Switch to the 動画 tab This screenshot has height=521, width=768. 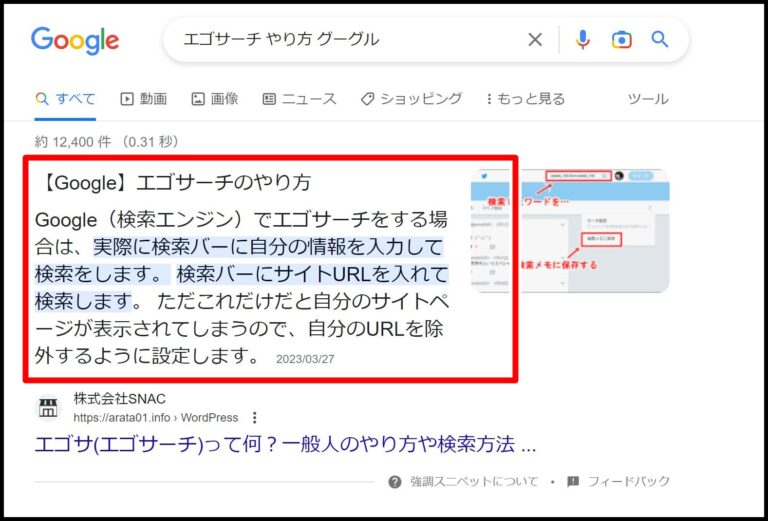click(x=144, y=99)
